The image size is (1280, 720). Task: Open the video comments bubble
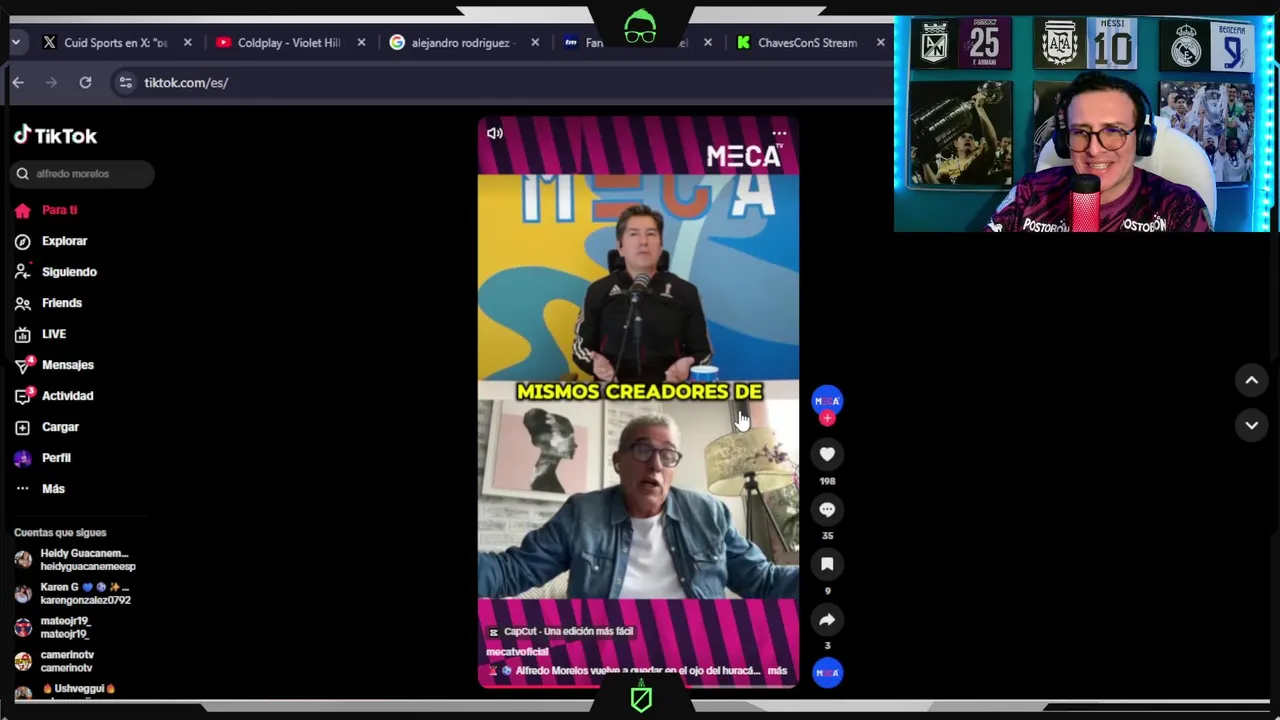point(827,510)
